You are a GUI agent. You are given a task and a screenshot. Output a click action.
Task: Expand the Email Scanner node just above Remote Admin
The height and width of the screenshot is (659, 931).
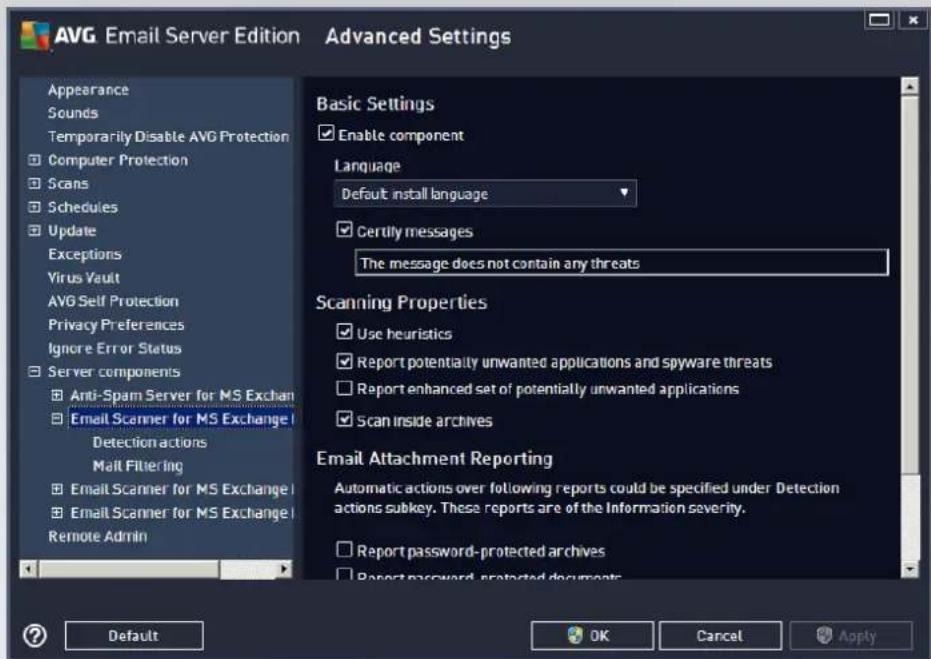click(57, 512)
